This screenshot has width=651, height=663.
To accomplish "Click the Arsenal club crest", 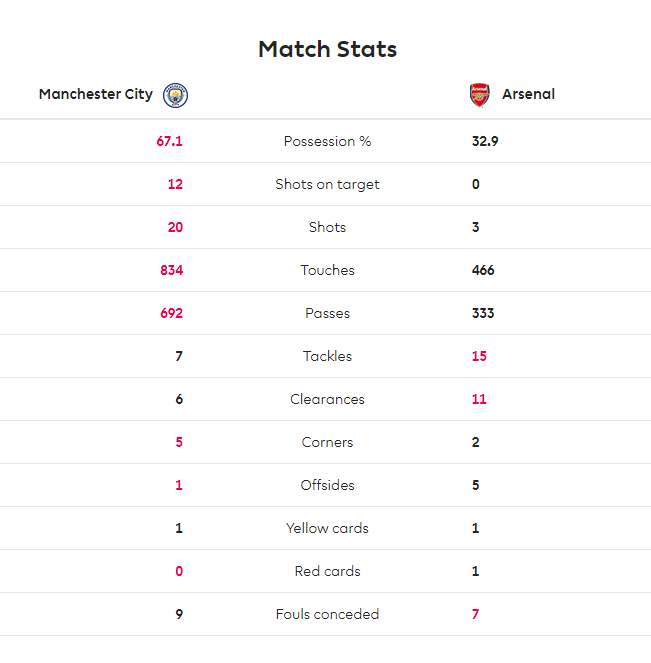I will (x=480, y=95).
